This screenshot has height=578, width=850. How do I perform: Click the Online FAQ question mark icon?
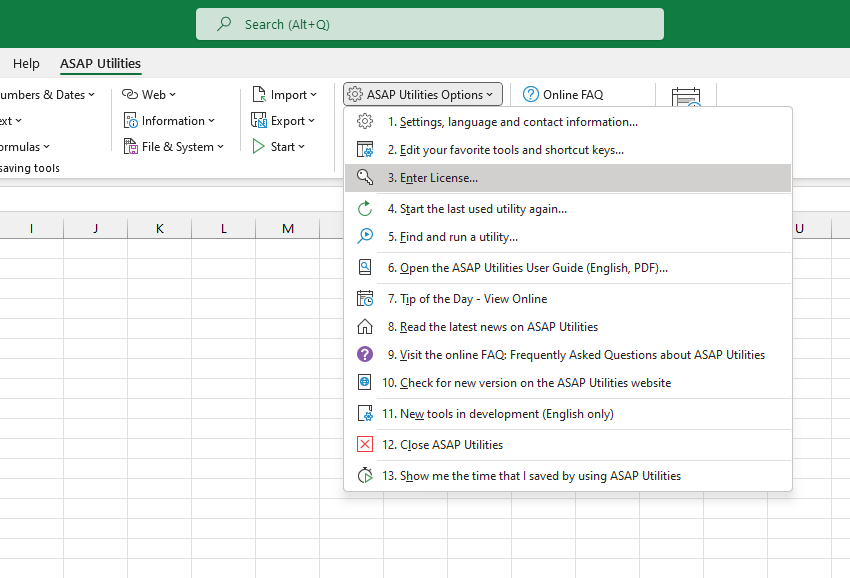point(531,94)
